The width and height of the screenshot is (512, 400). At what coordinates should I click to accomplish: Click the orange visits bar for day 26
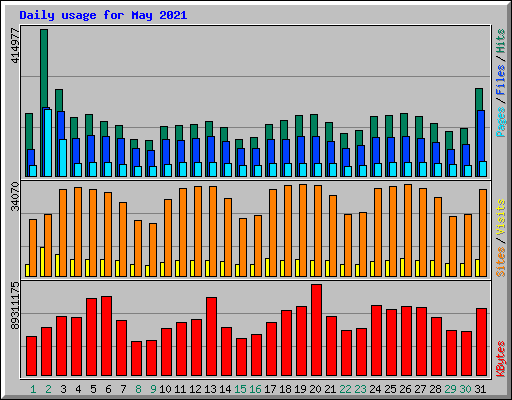point(408,230)
